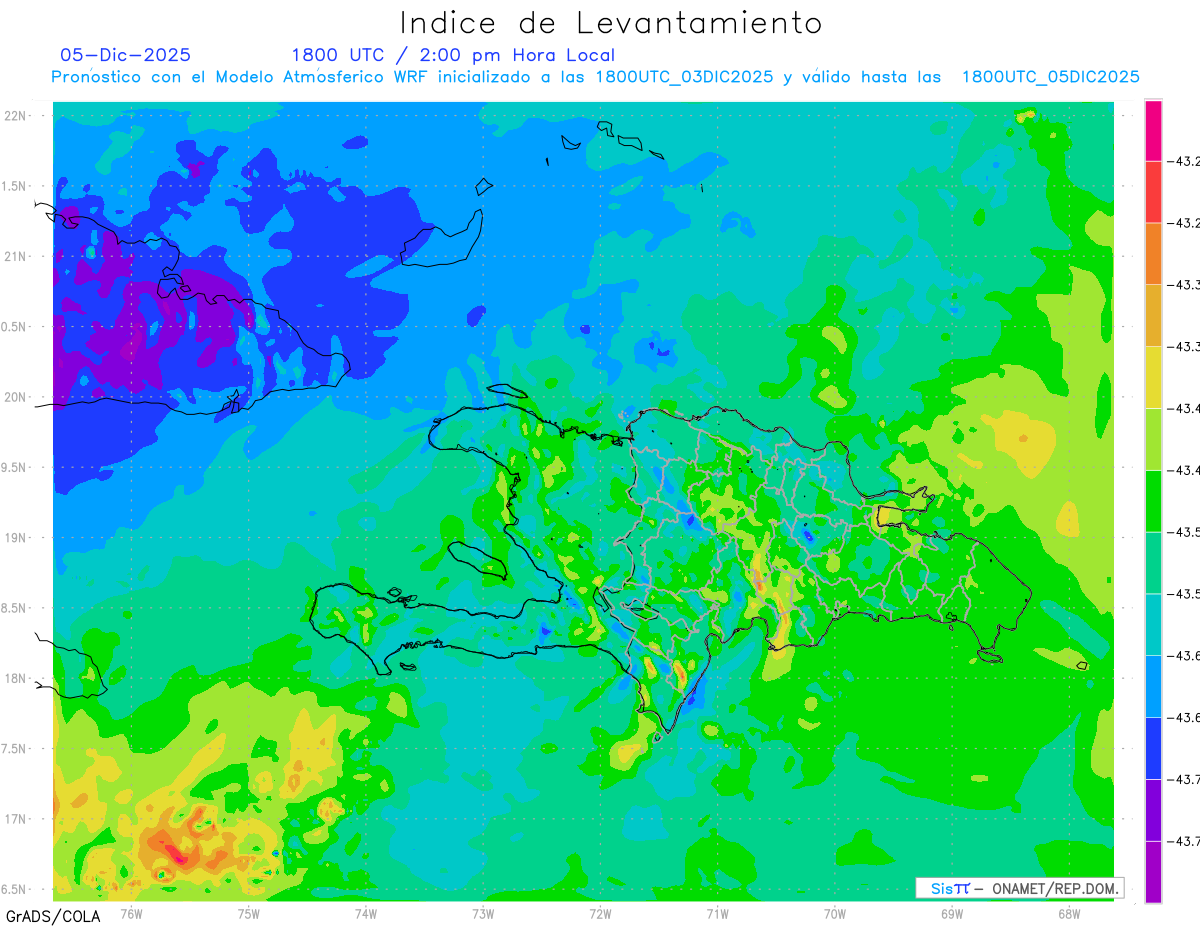Click the "7.5N" latitude label
Screen dimensions: 1200x927
pos(14,749)
